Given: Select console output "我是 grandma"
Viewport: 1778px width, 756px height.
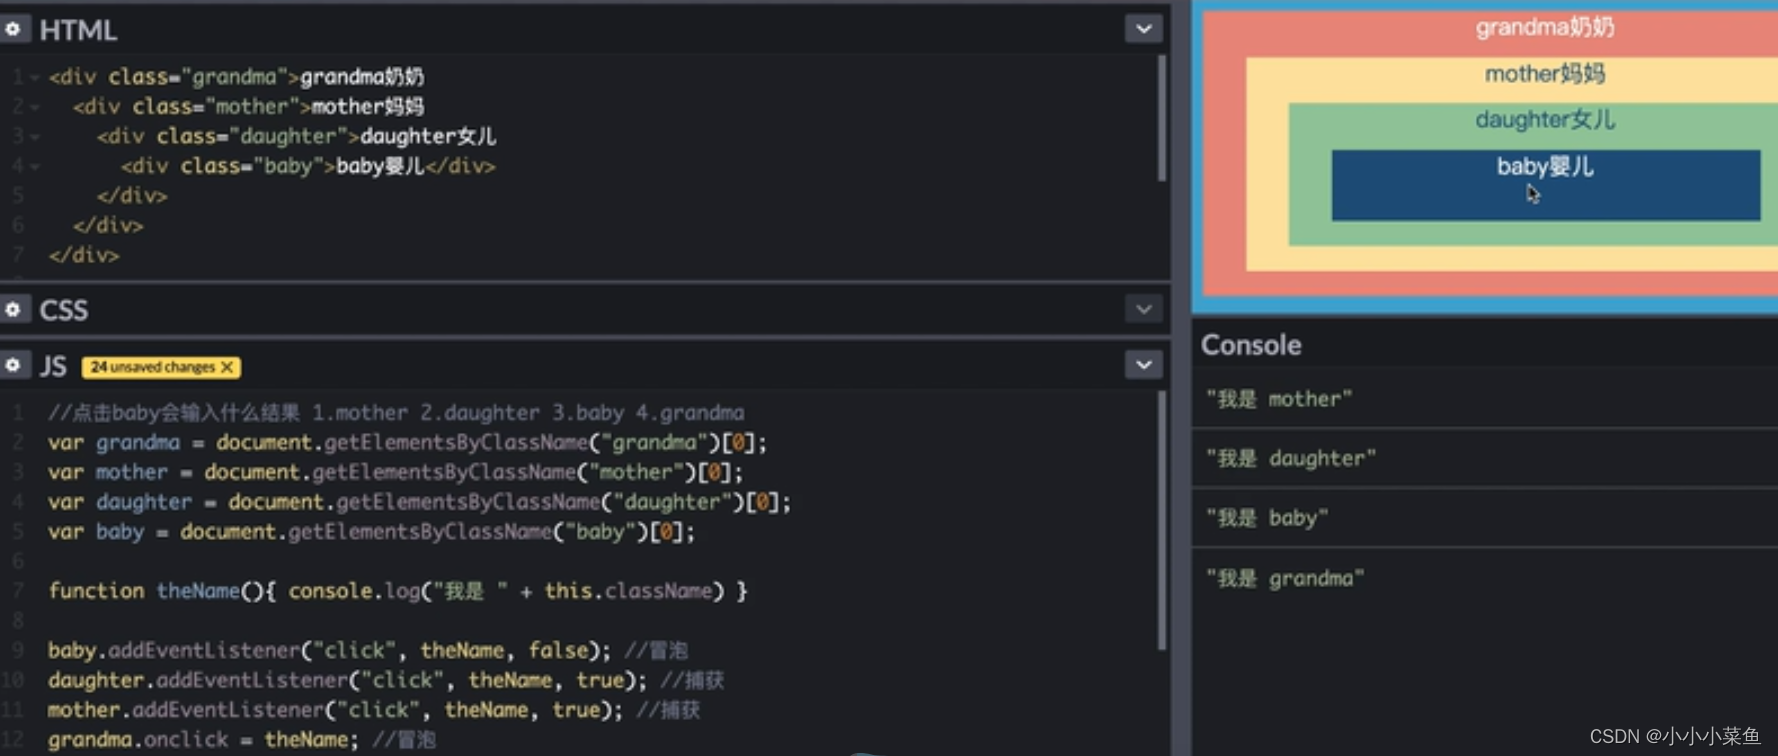Looking at the screenshot, I should pos(1285,578).
